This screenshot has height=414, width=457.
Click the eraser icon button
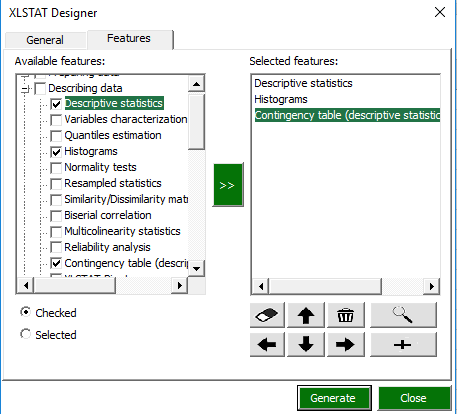267,315
